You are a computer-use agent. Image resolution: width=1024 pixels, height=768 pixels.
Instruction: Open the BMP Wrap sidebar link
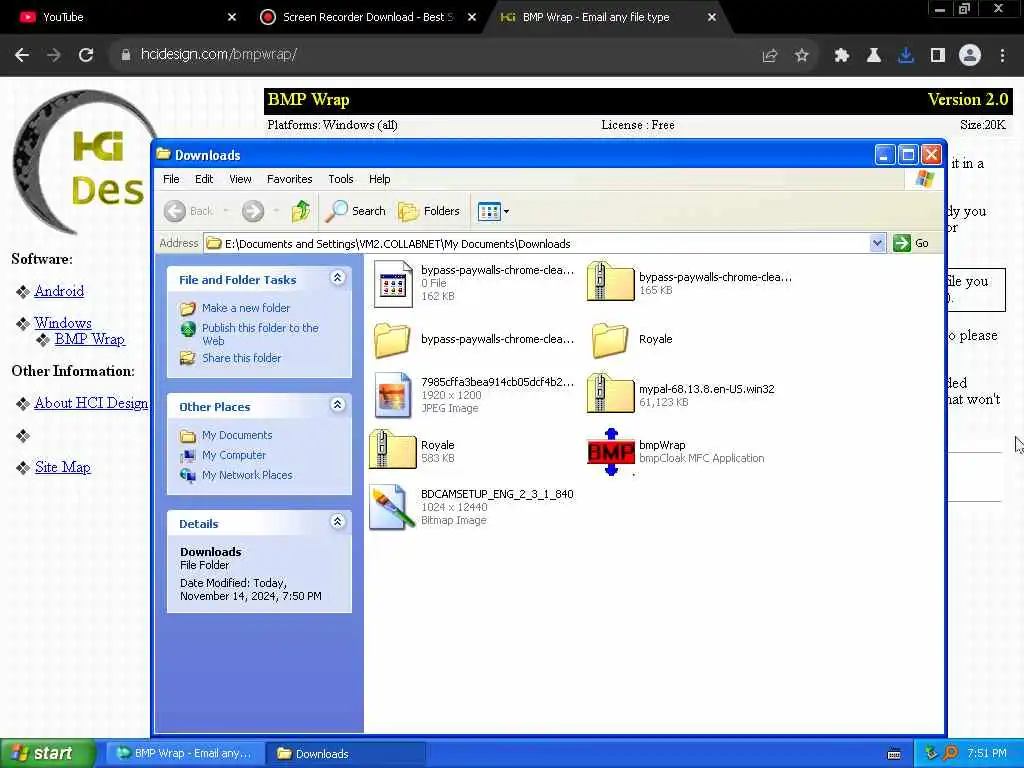click(x=89, y=339)
